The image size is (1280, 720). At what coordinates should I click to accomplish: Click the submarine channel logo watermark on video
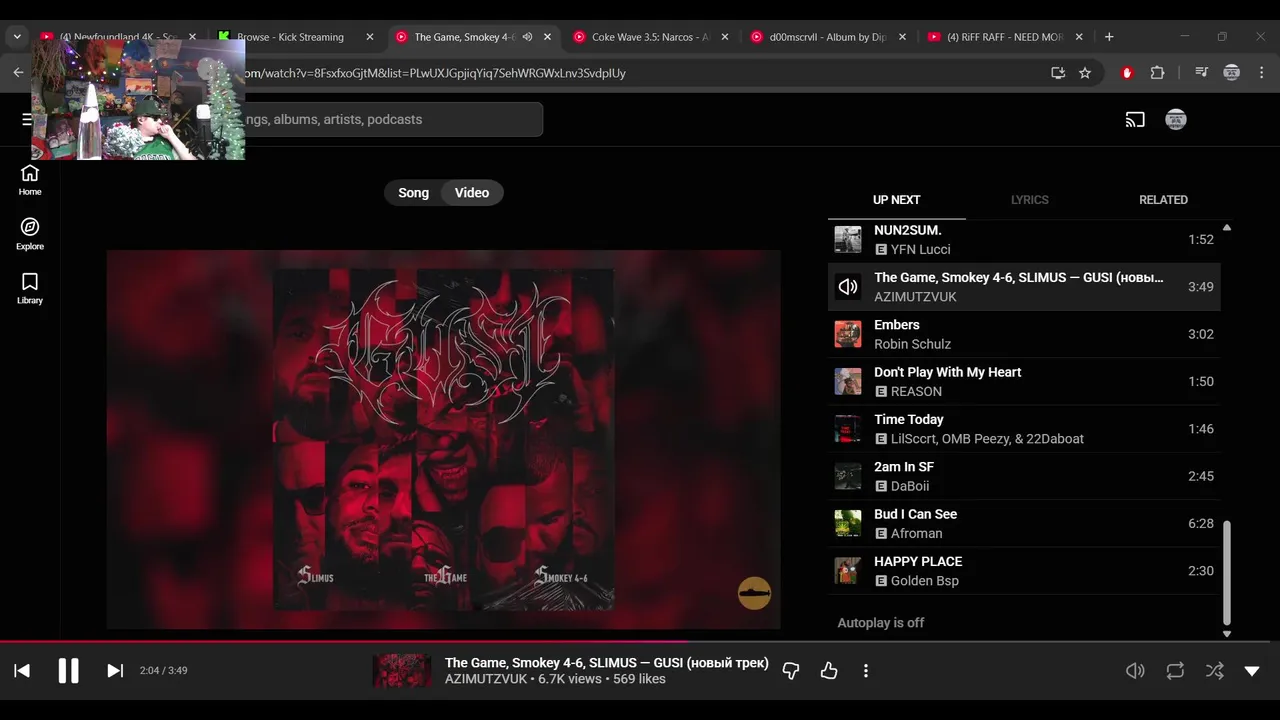pos(755,593)
